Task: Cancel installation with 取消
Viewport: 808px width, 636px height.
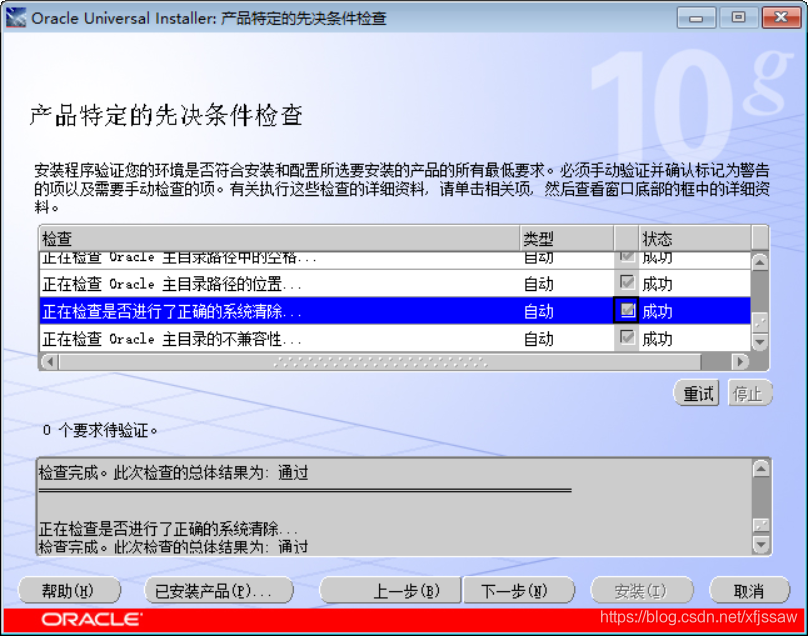Action: [x=749, y=591]
